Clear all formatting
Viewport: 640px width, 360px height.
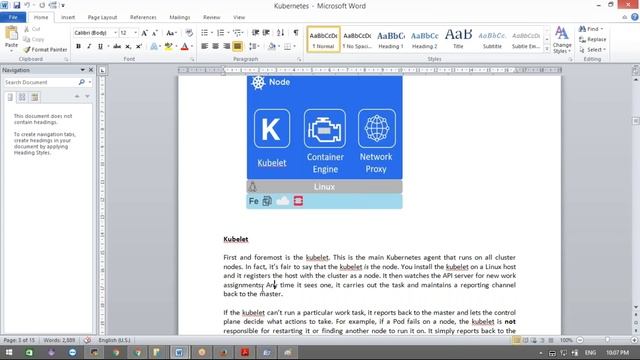tap(189, 33)
